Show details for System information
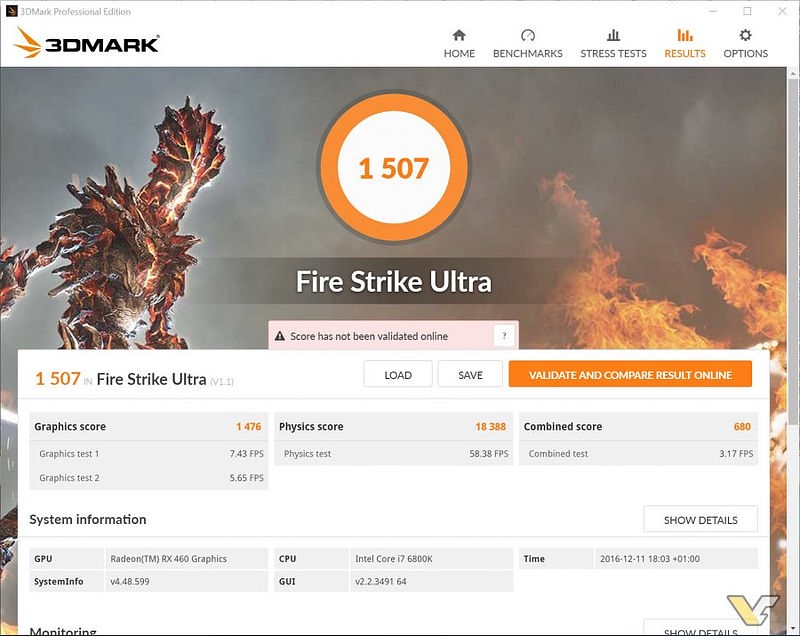800x636 pixels. tap(701, 519)
